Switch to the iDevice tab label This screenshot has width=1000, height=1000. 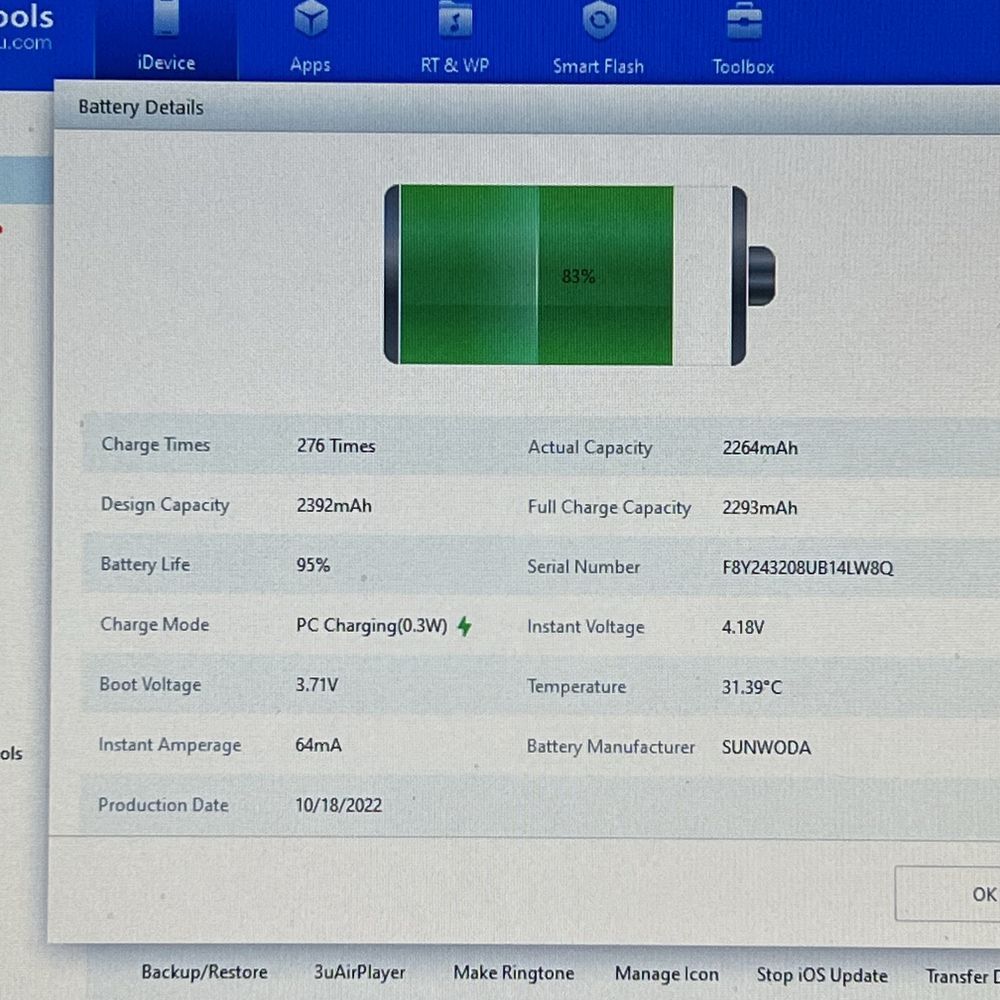166,63
